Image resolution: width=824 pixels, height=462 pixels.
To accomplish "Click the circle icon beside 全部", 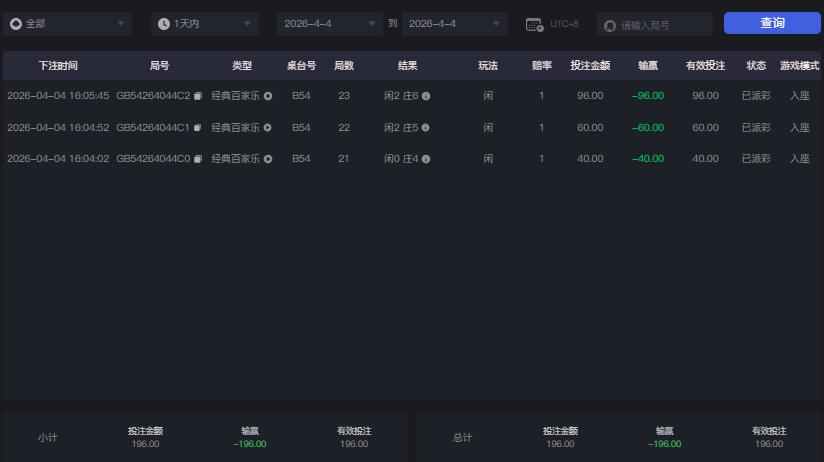I will pos(16,24).
